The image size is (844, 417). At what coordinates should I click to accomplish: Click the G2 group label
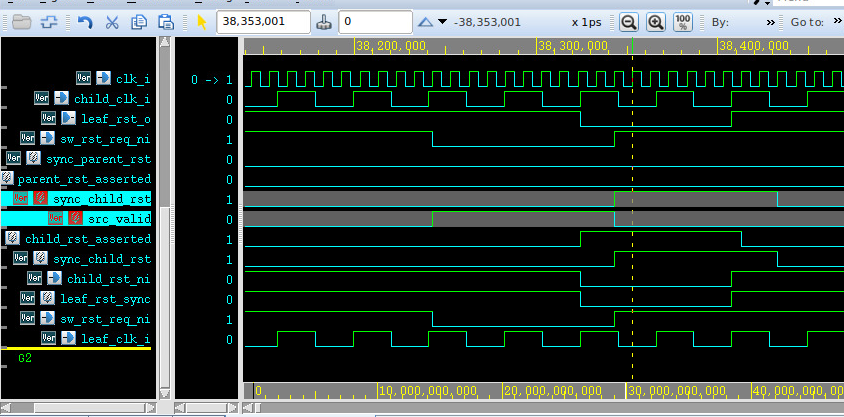tap(25, 358)
